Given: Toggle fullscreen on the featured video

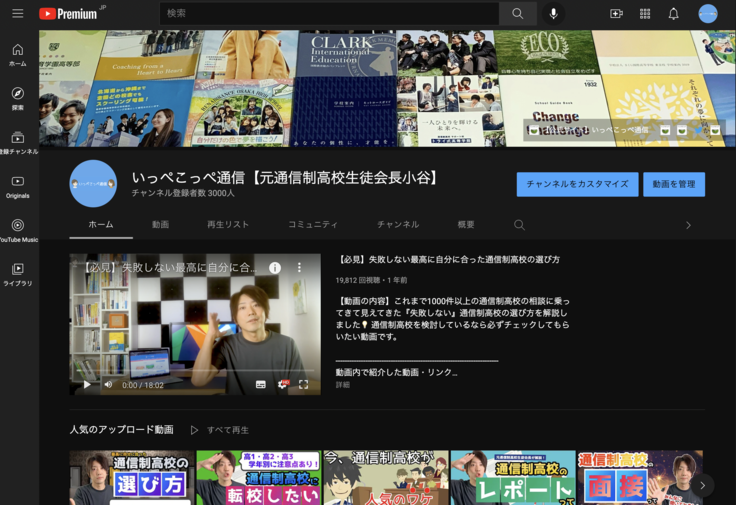Looking at the screenshot, I should point(303,384).
